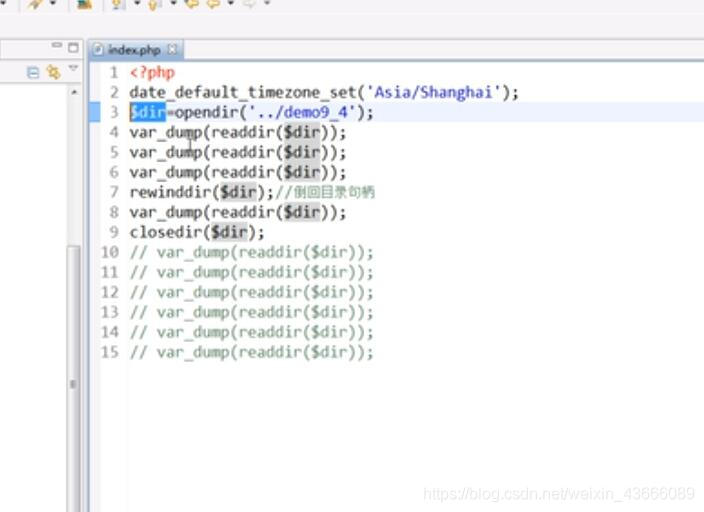Click readdir($dir) on line 8
The height and width of the screenshot is (512, 704).
[x=270, y=212]
